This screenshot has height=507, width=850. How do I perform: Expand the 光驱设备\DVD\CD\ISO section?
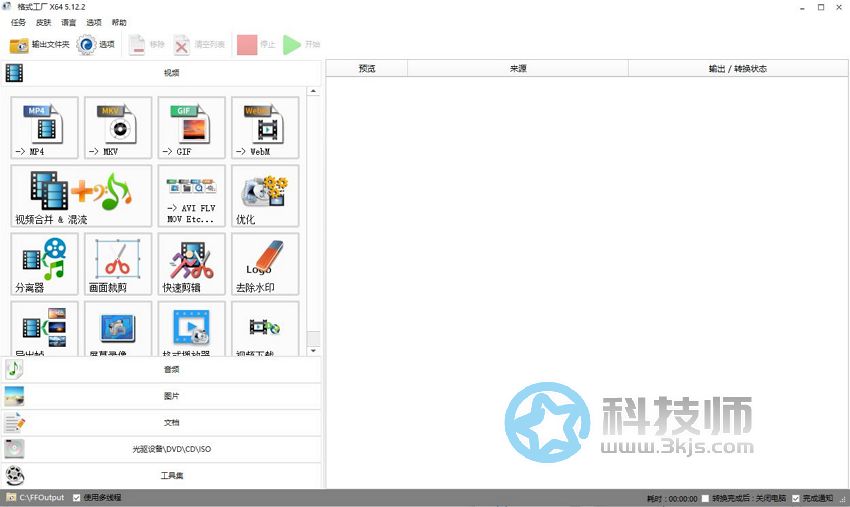161,449
